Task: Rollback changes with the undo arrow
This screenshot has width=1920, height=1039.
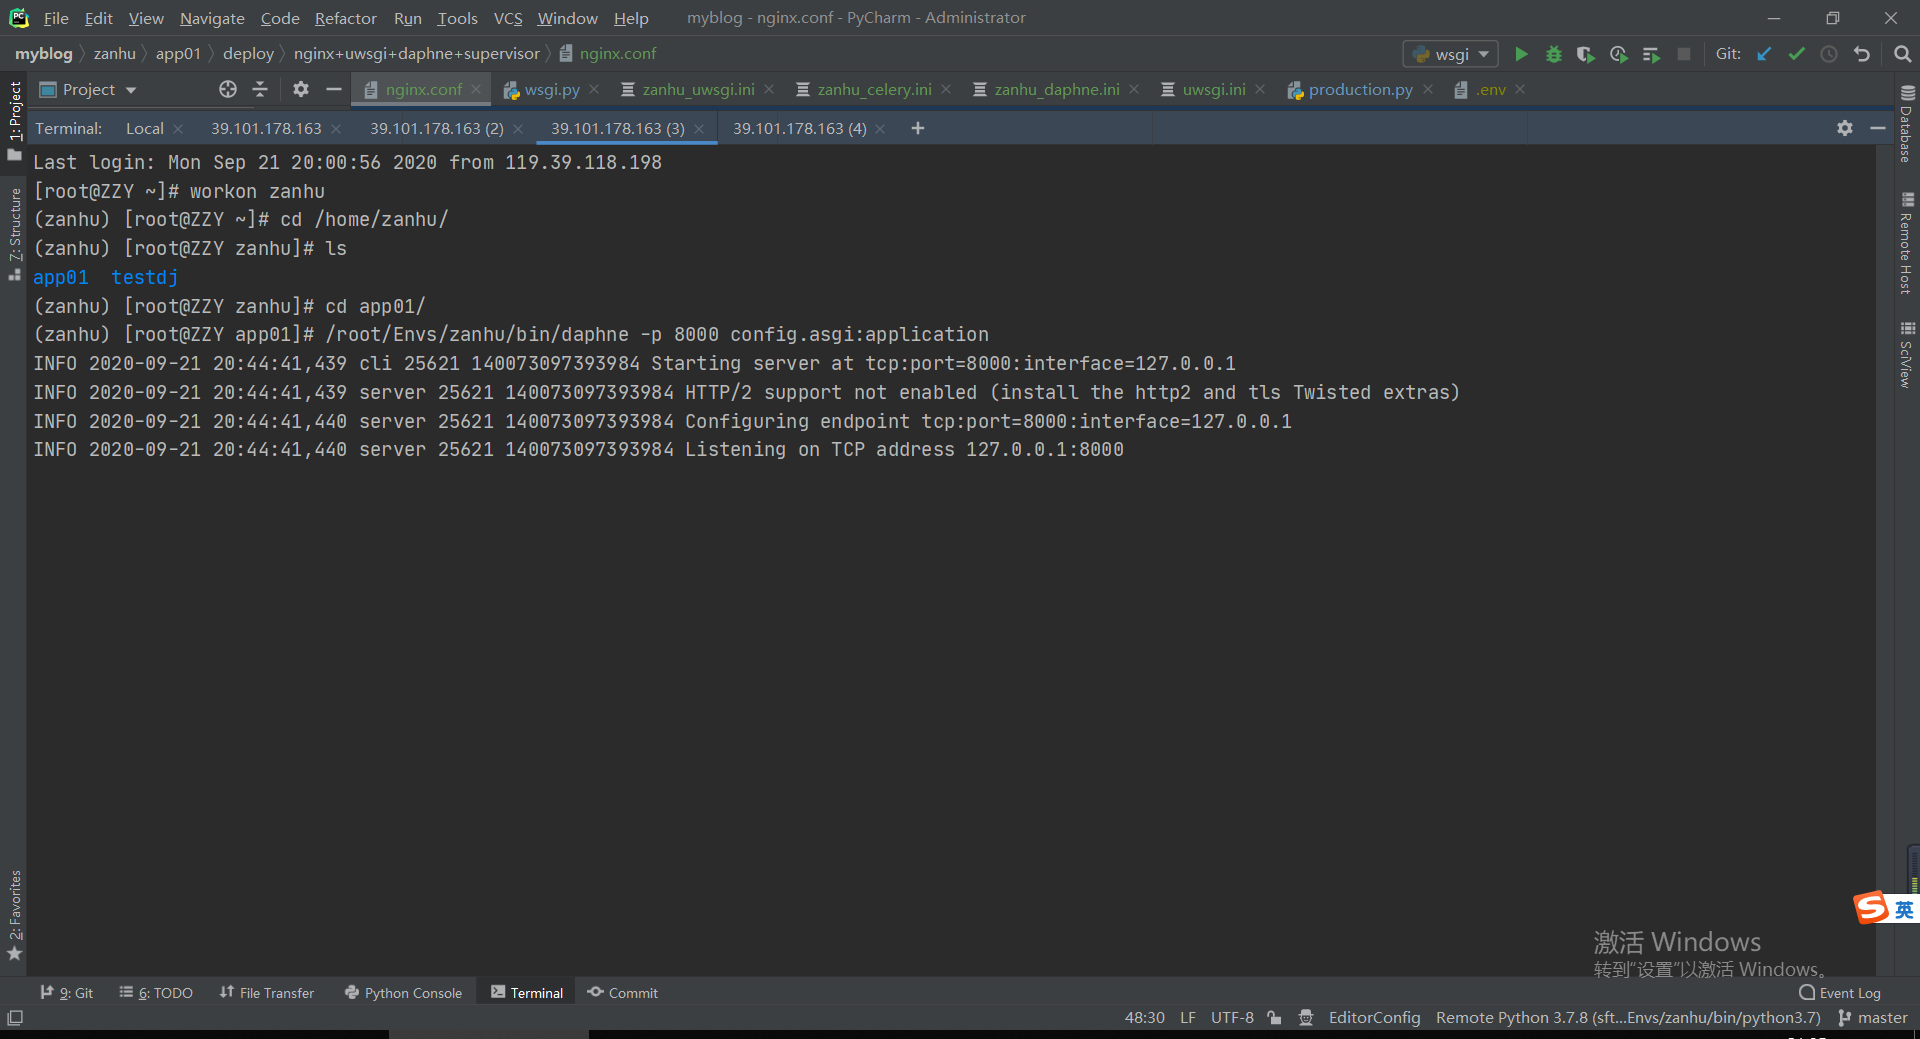Action: coord(1862,54)
